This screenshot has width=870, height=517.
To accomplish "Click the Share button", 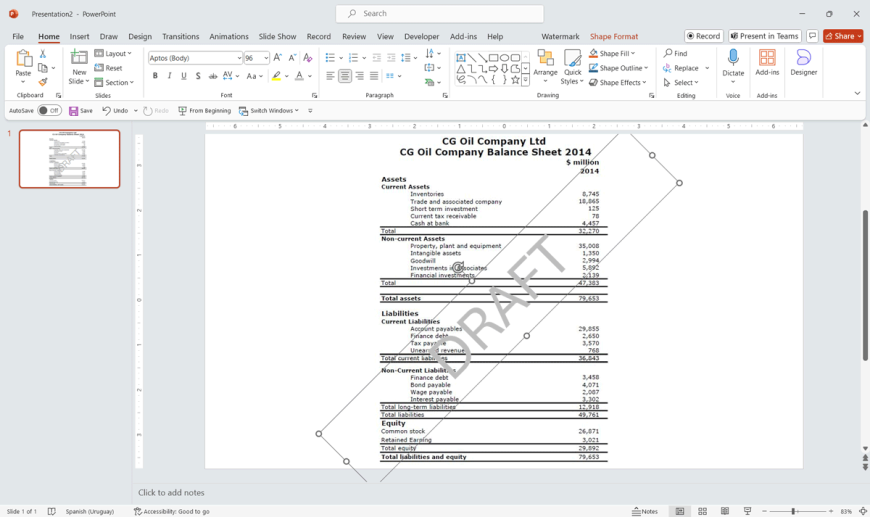I will 843,36.
